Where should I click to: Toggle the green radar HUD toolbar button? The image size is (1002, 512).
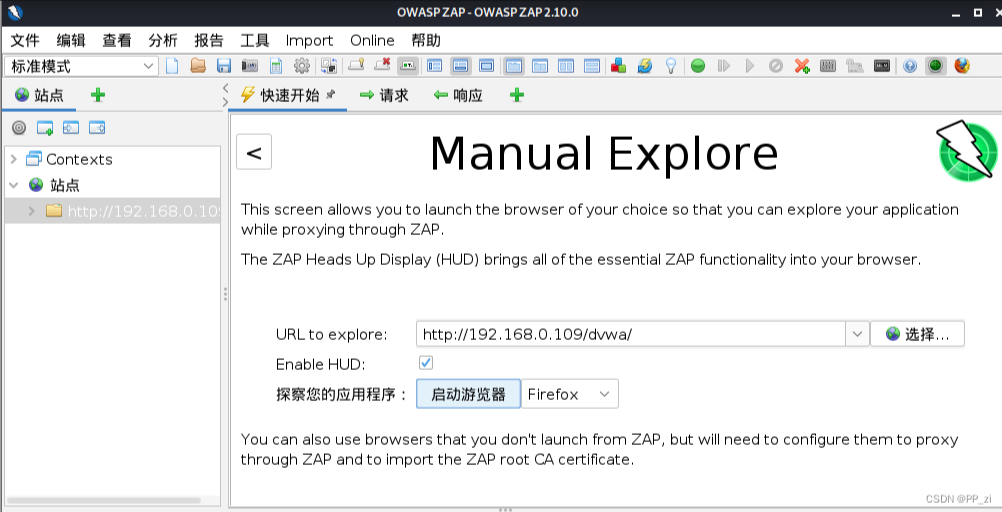tap(936, 66)
